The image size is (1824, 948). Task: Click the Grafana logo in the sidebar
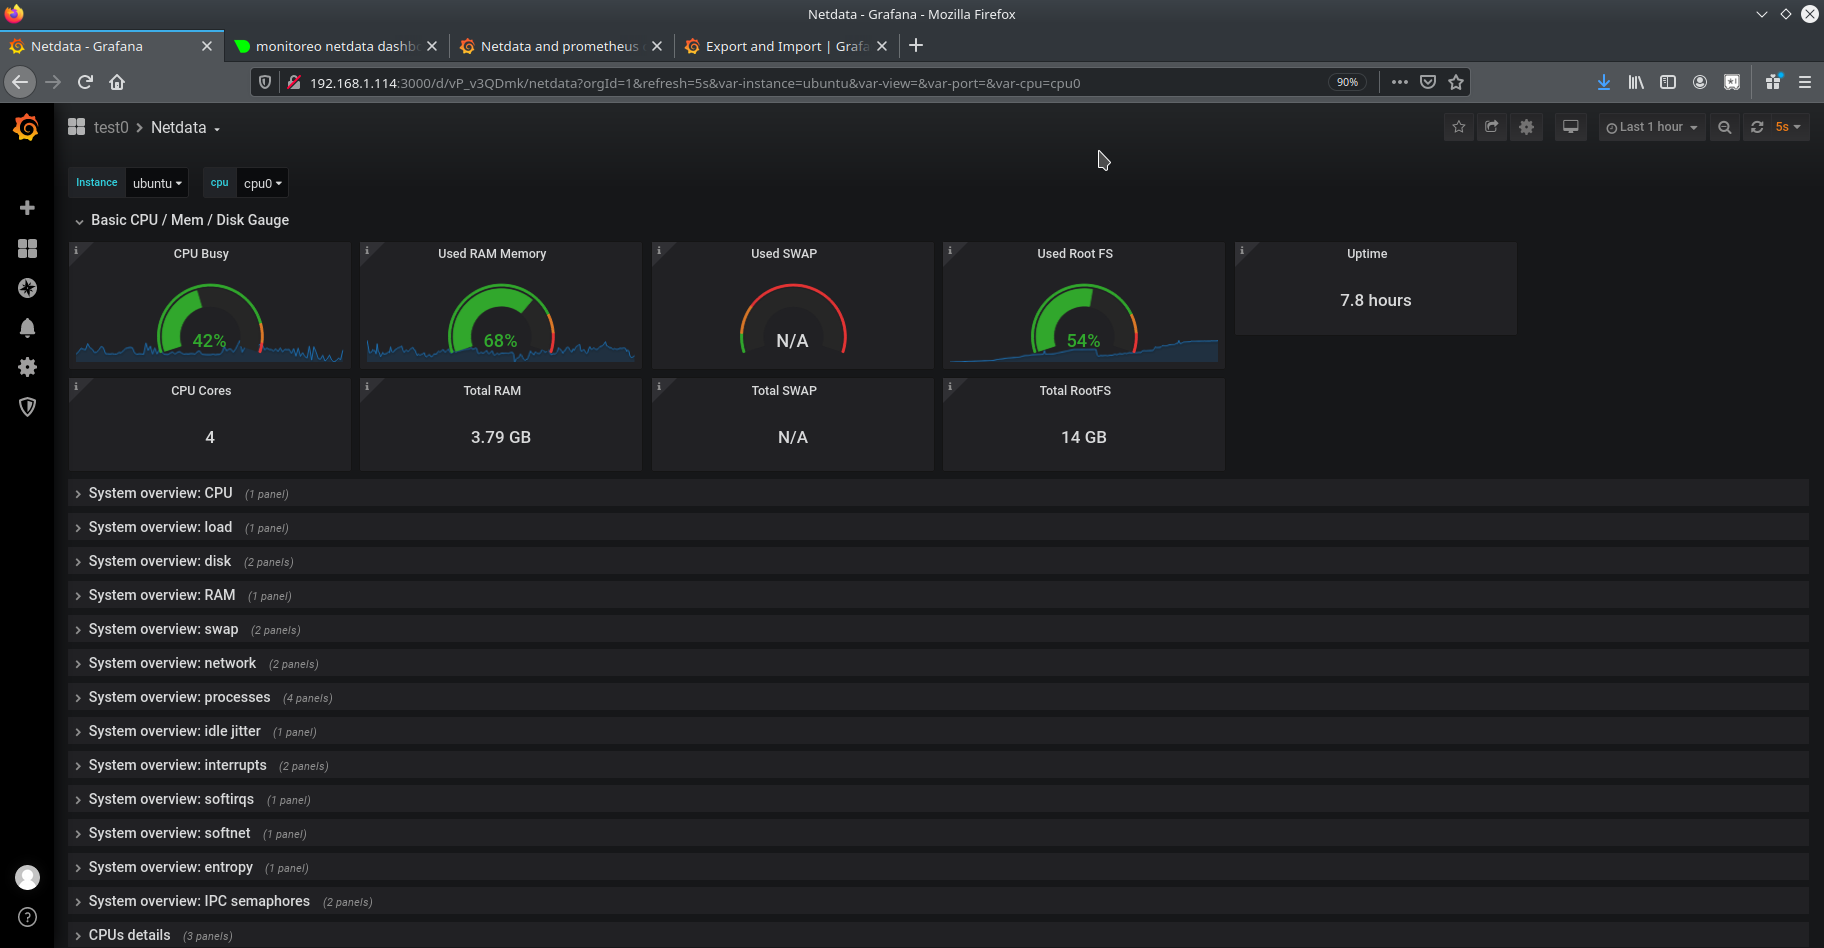pos(27,127)
